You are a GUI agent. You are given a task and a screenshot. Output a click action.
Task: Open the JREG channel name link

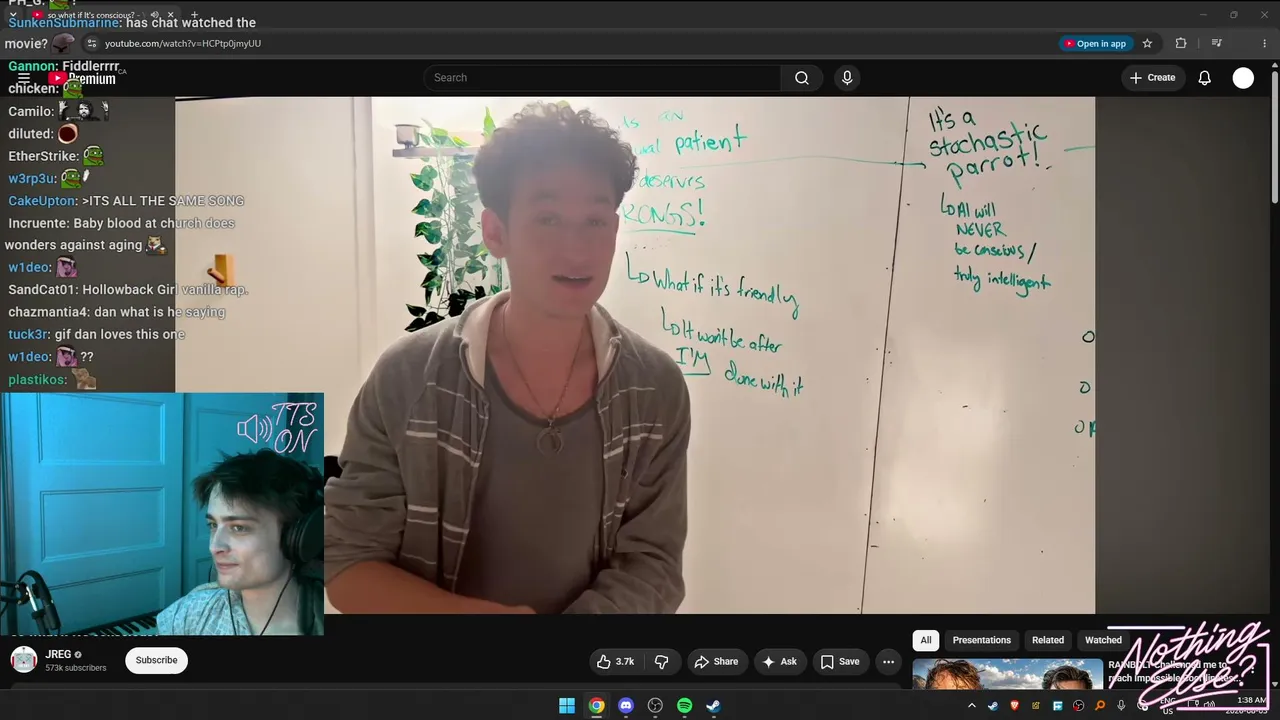58,654
